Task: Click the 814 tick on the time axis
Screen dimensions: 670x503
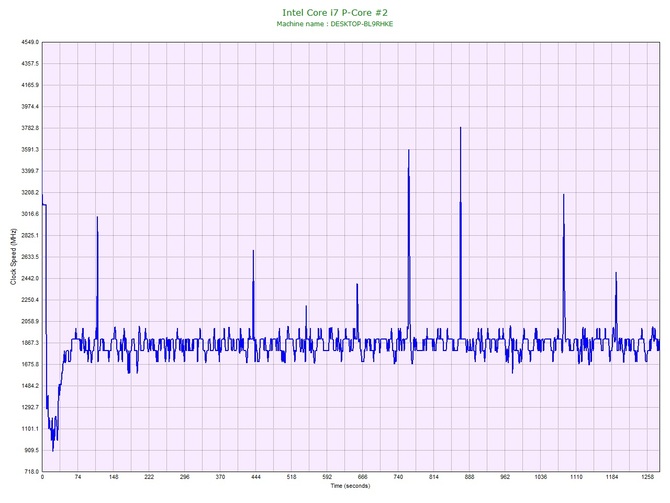Action: point(434,477)
